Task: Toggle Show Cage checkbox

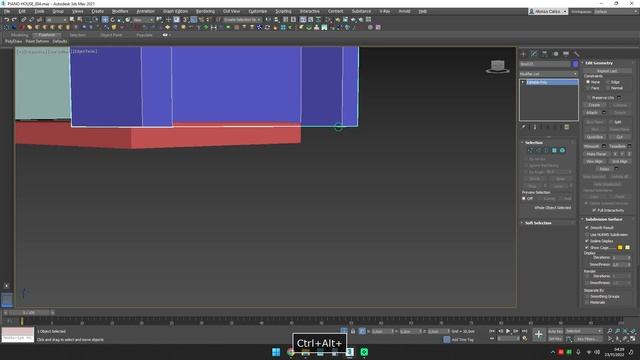Action: tap(587, 247)
